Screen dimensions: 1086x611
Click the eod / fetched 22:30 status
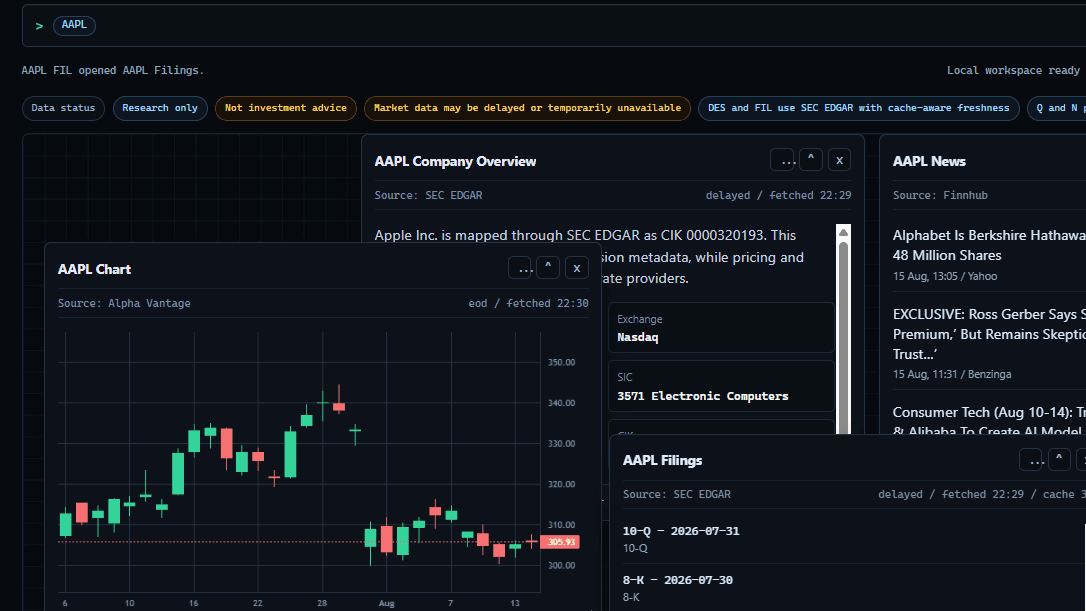coord(528,303)
